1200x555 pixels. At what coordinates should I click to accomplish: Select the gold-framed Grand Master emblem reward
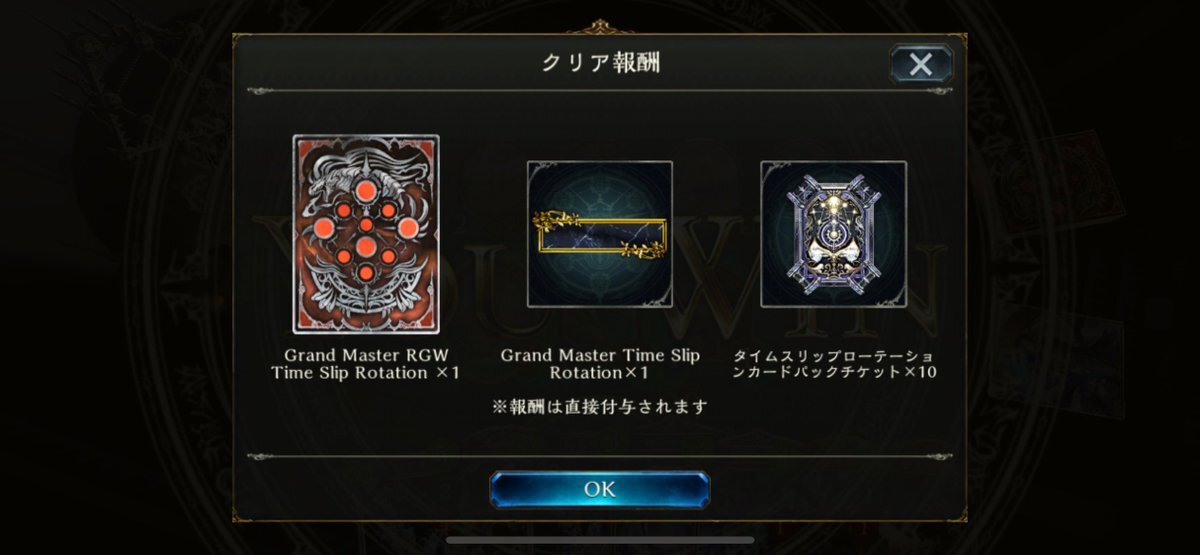coord(600,234)
